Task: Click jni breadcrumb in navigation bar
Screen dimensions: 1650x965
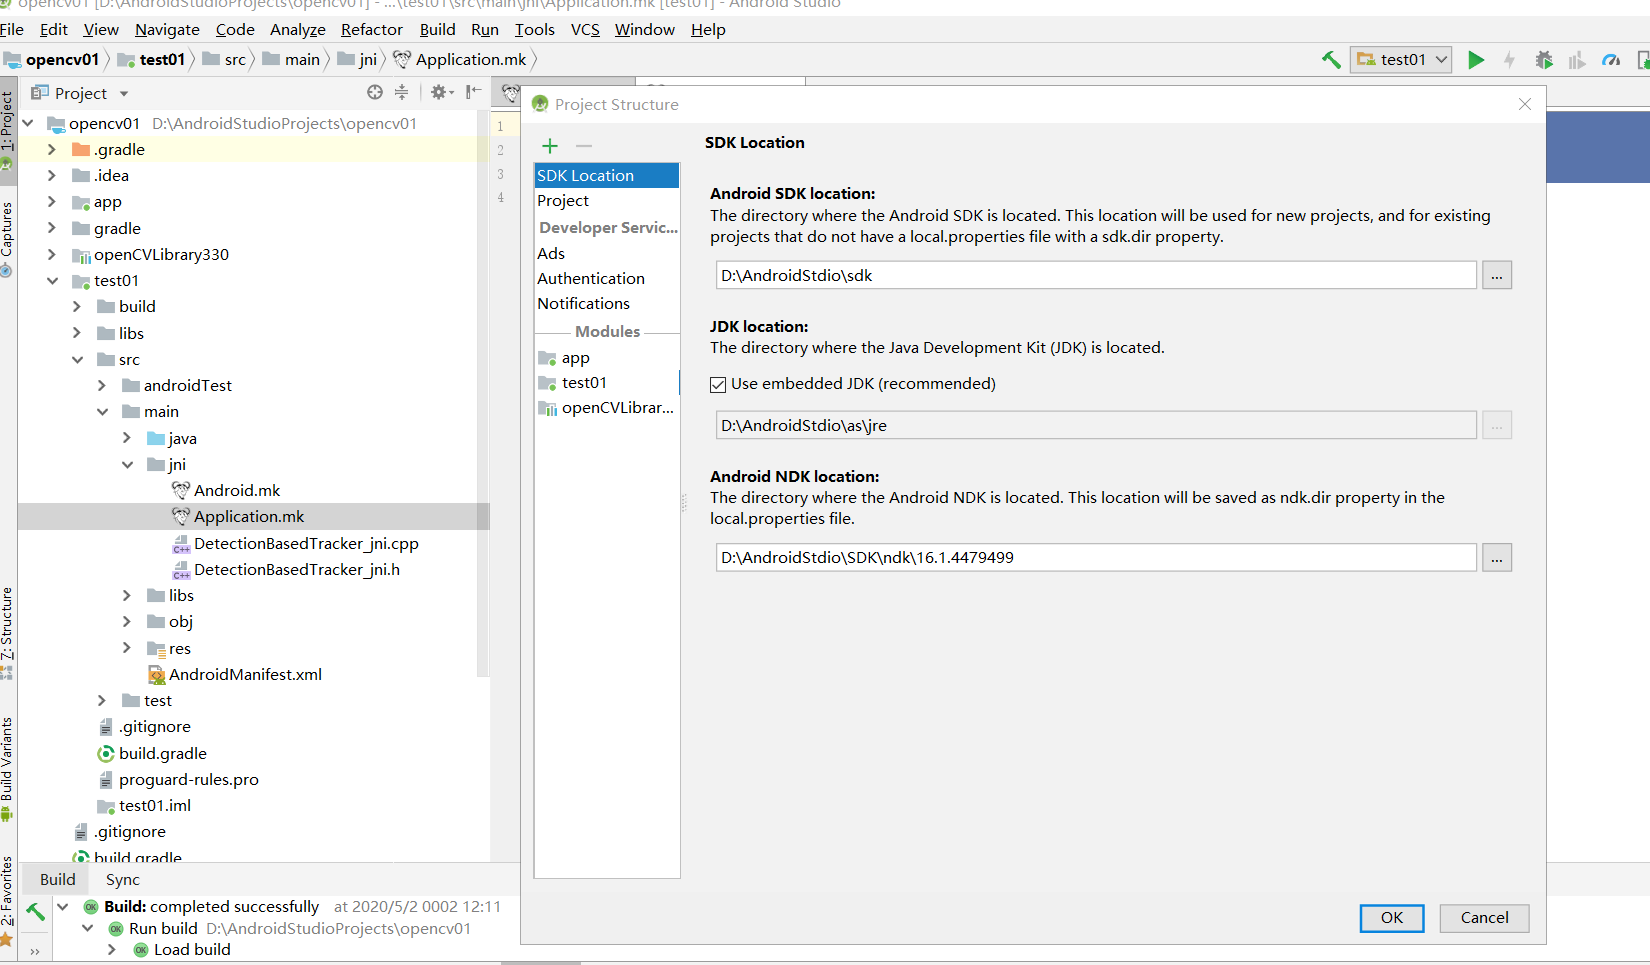Action: click(x=358, y=60)
